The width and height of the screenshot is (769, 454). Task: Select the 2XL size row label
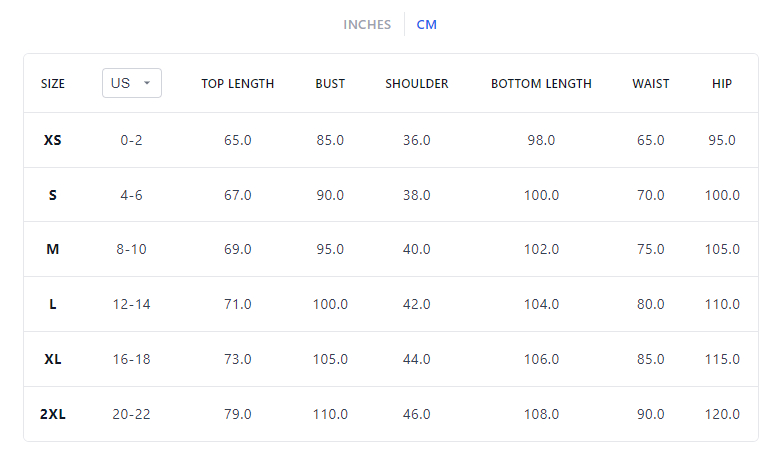(x=53, y=415)
